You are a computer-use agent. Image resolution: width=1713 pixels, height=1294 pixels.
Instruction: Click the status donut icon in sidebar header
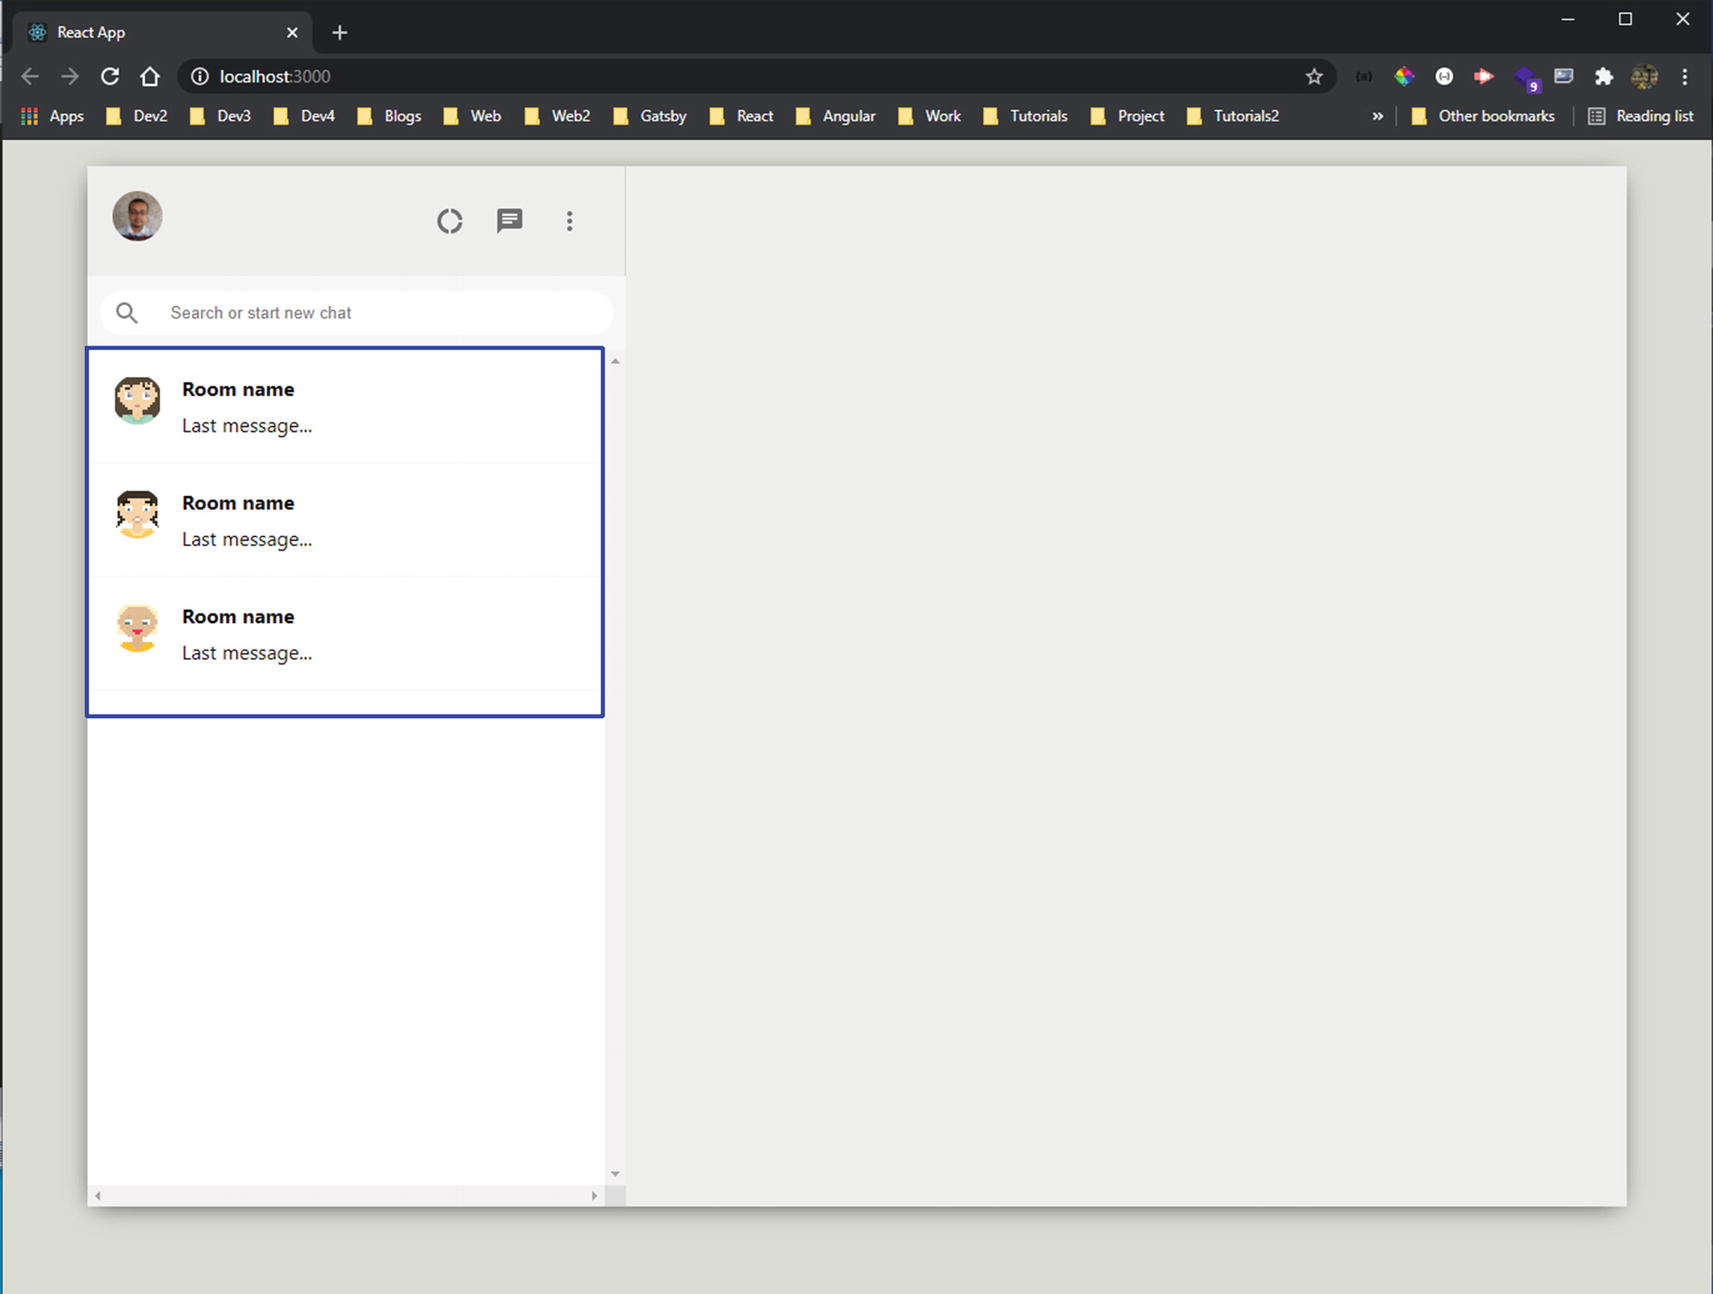pos(449,221)
